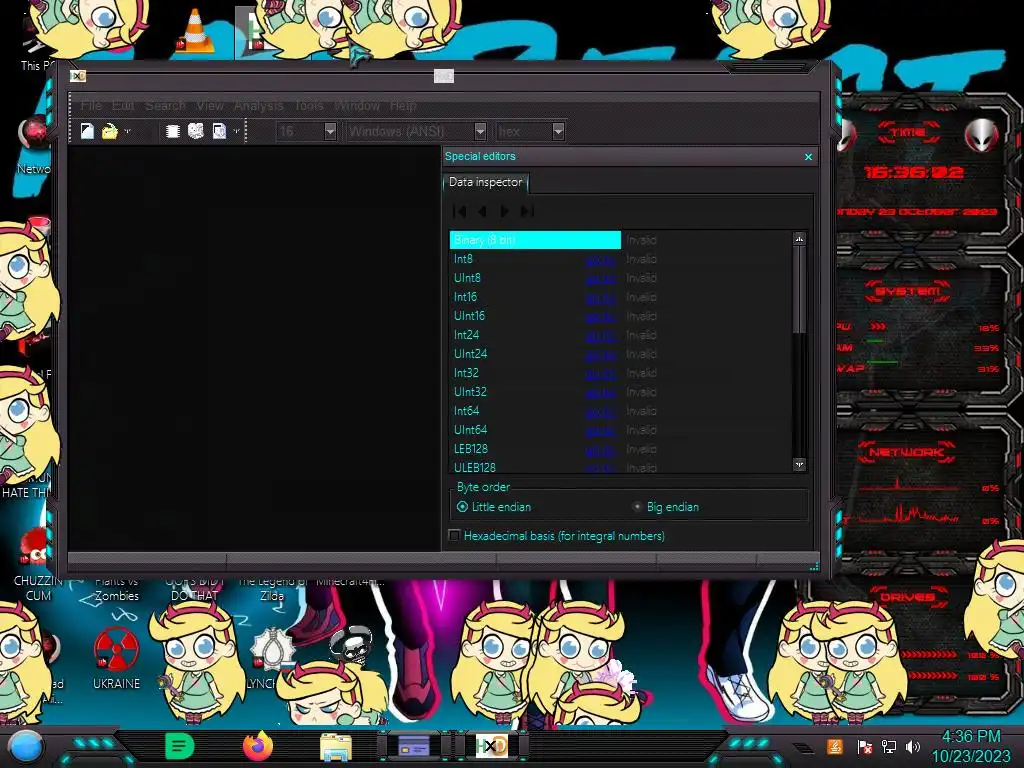
Task: Click the 4:36 PM taskbar clock
Action: (970, 737)
